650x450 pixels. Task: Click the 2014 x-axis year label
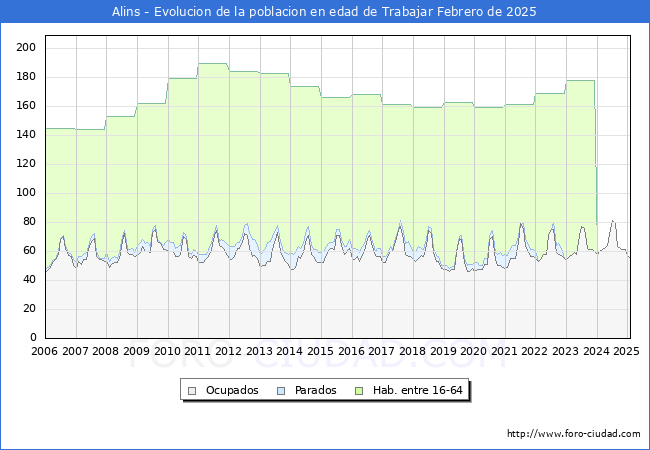point(290,351)
